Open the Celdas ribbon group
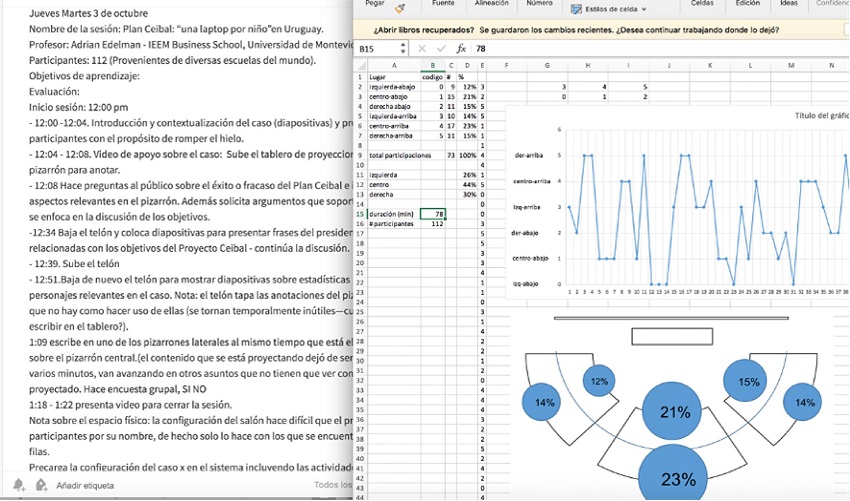The image size is (850, 501). [x=702, y=3]
